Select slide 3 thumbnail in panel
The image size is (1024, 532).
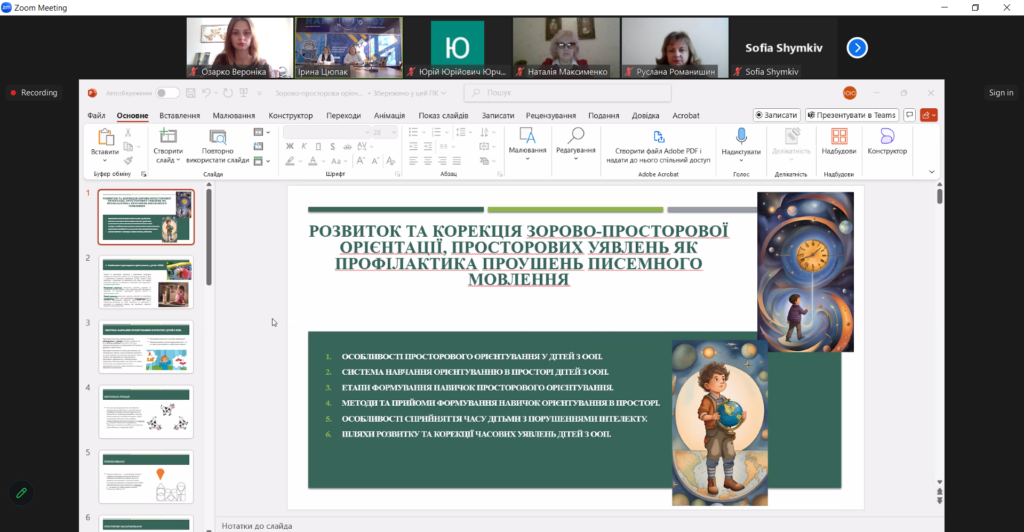pos(146,347)
